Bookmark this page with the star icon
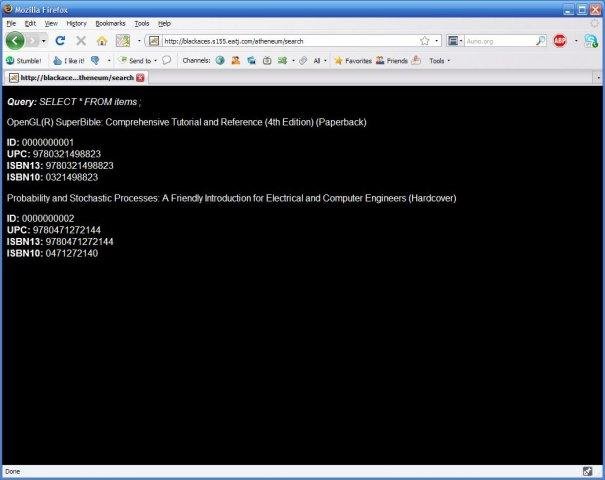 tap(424, 41)
